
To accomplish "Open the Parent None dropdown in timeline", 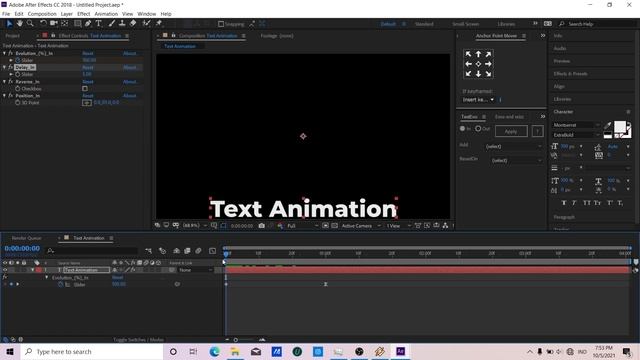I will pyautogui.click(x=196, y=270).
